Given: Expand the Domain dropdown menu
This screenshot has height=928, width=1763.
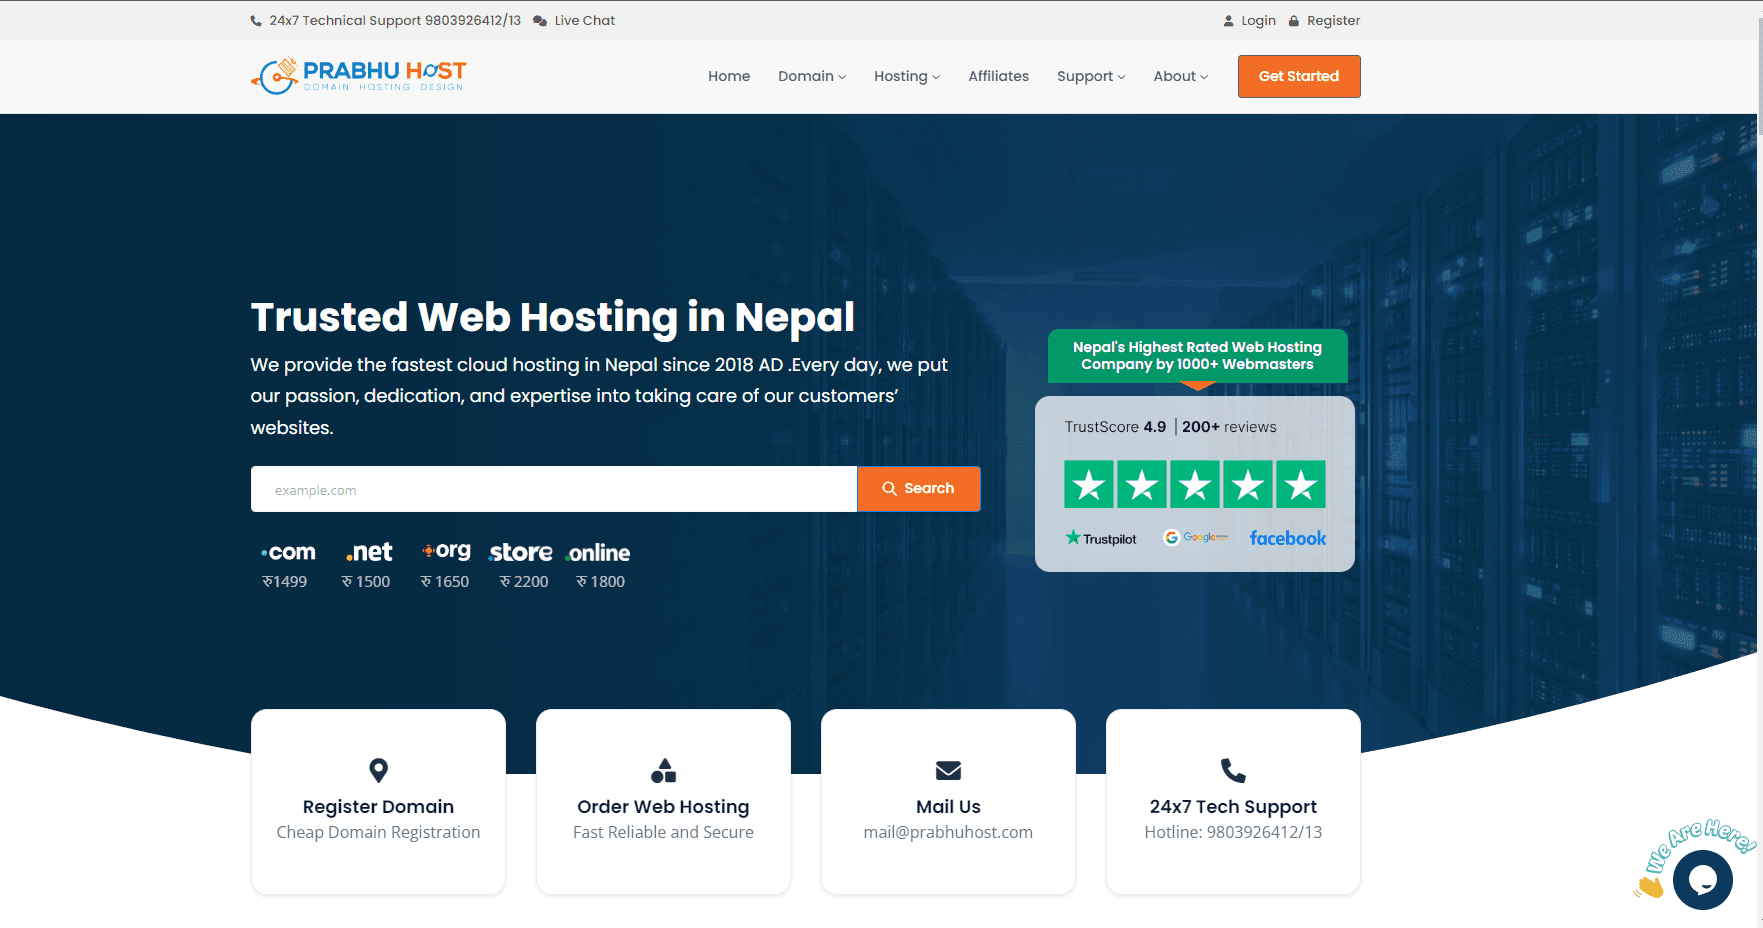Looking at the screenshot, I should 812,76.
